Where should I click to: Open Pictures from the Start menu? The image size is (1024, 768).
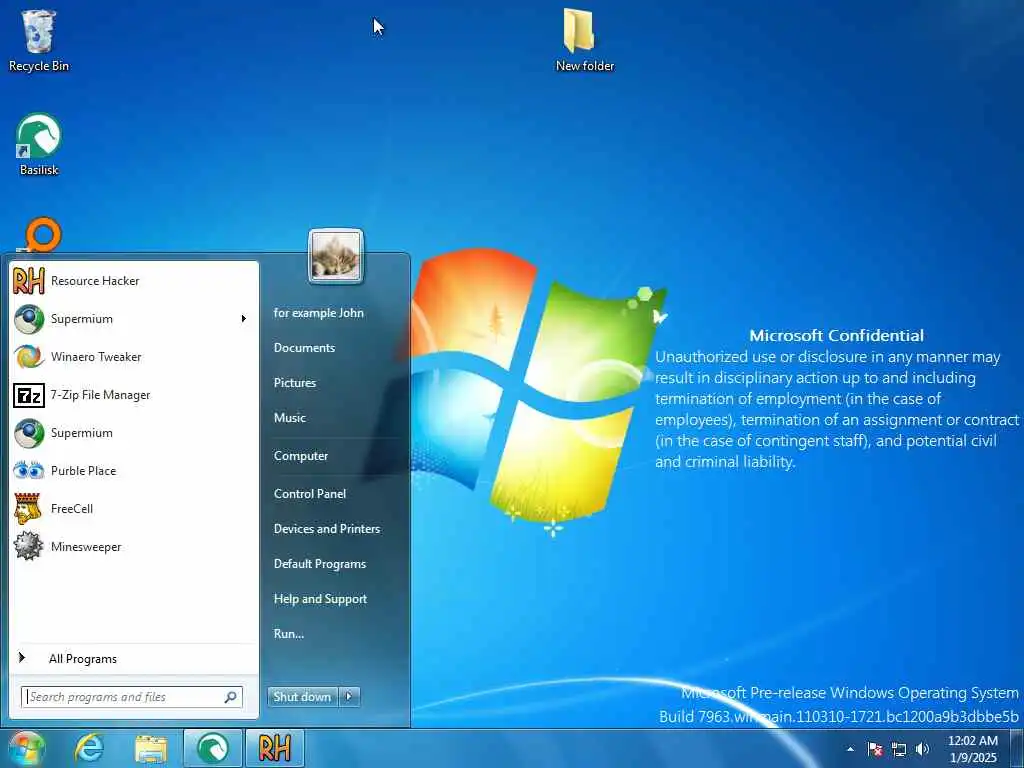[x=295, y=383]
